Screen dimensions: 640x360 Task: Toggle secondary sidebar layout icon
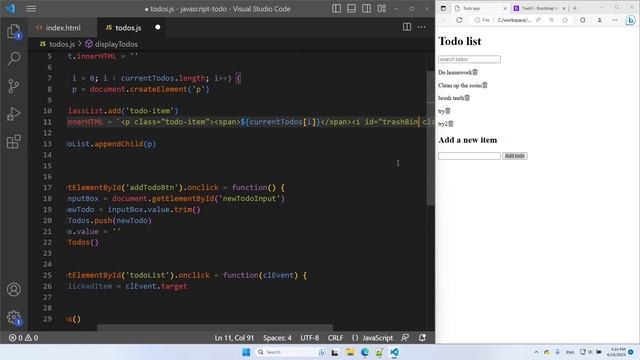[x=367, y=9]
